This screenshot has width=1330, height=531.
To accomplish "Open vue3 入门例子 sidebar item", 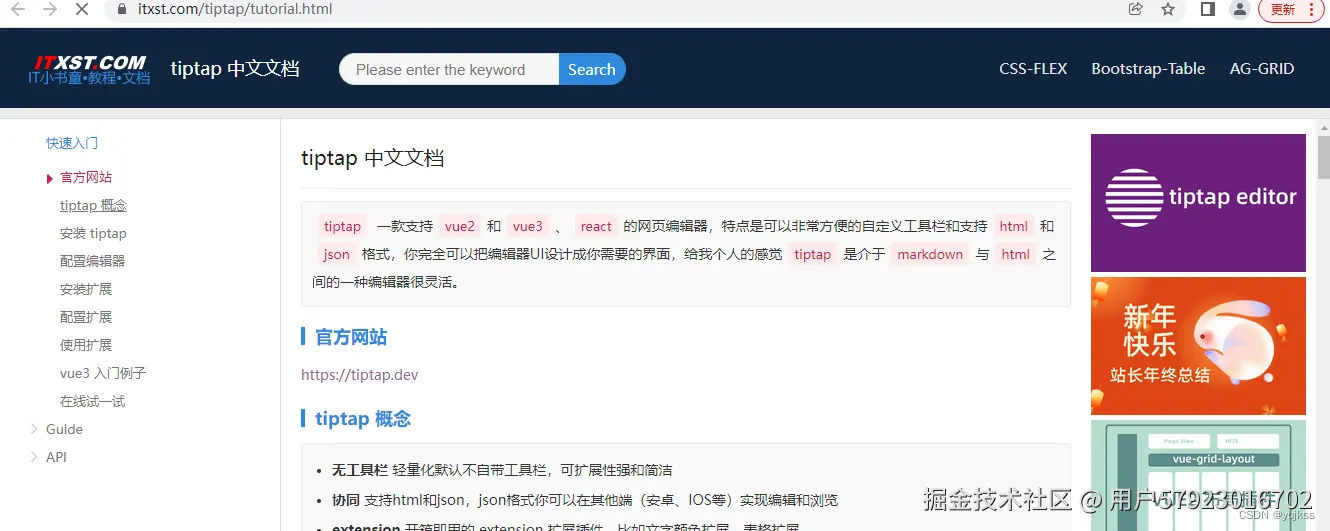I will click(103, 373).
